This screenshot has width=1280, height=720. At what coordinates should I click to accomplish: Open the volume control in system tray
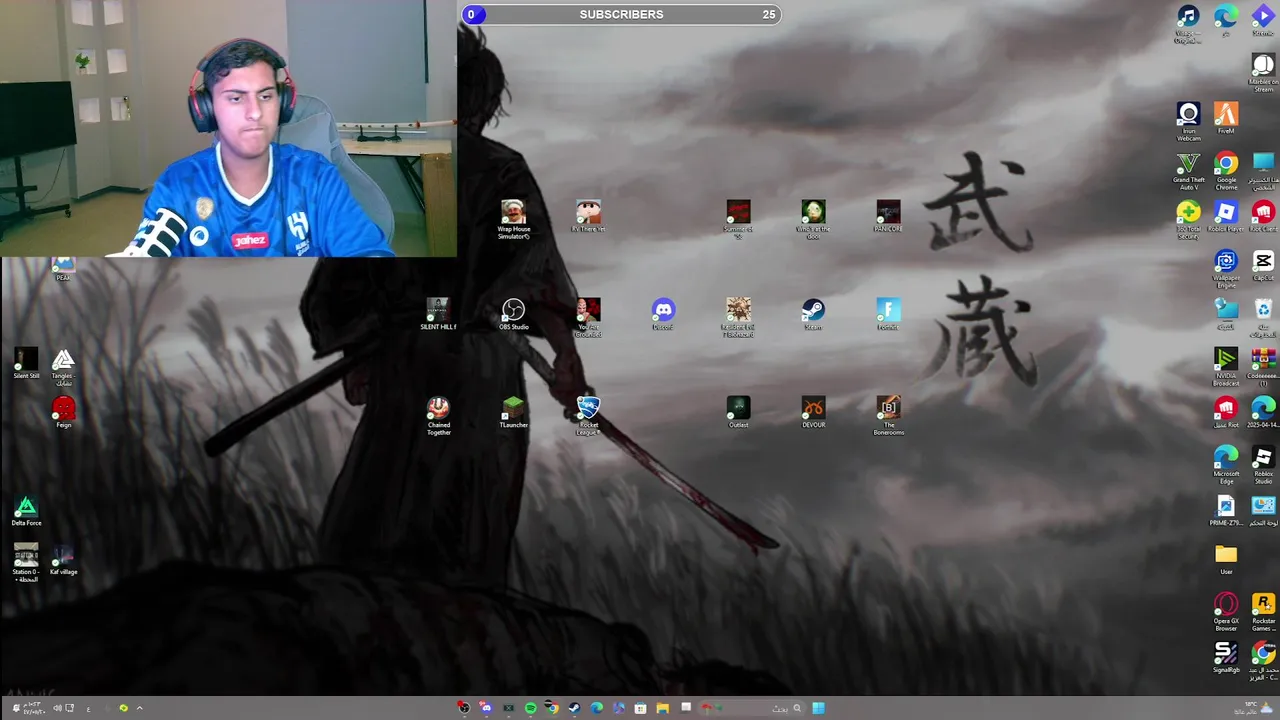coord(58,708)
